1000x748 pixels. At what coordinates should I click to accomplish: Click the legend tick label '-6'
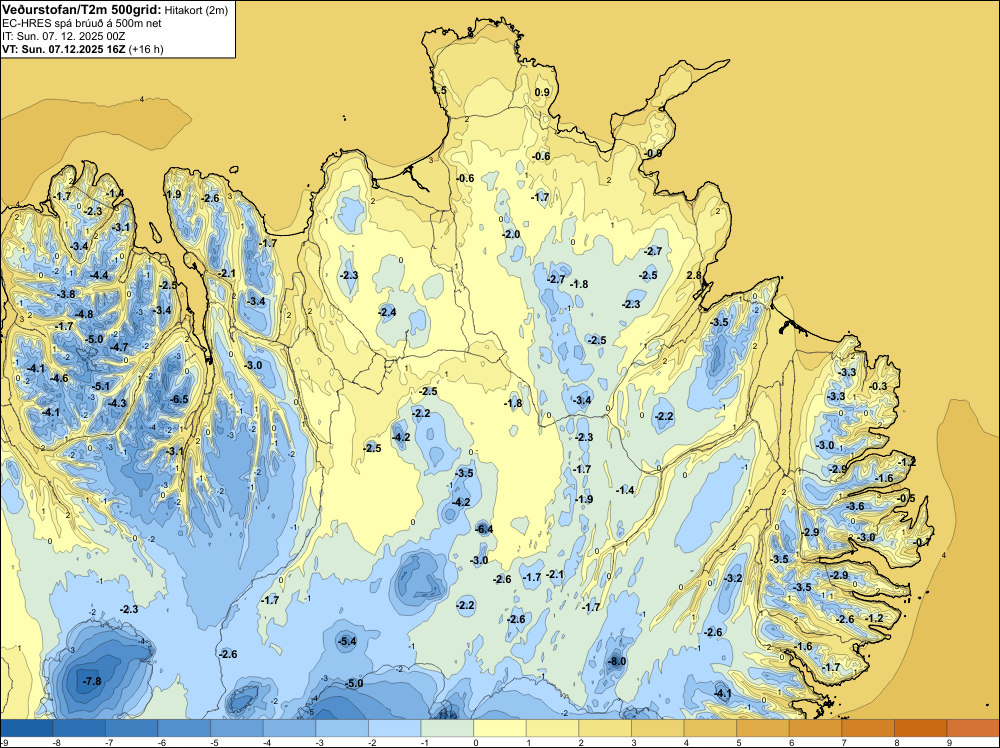162,743
